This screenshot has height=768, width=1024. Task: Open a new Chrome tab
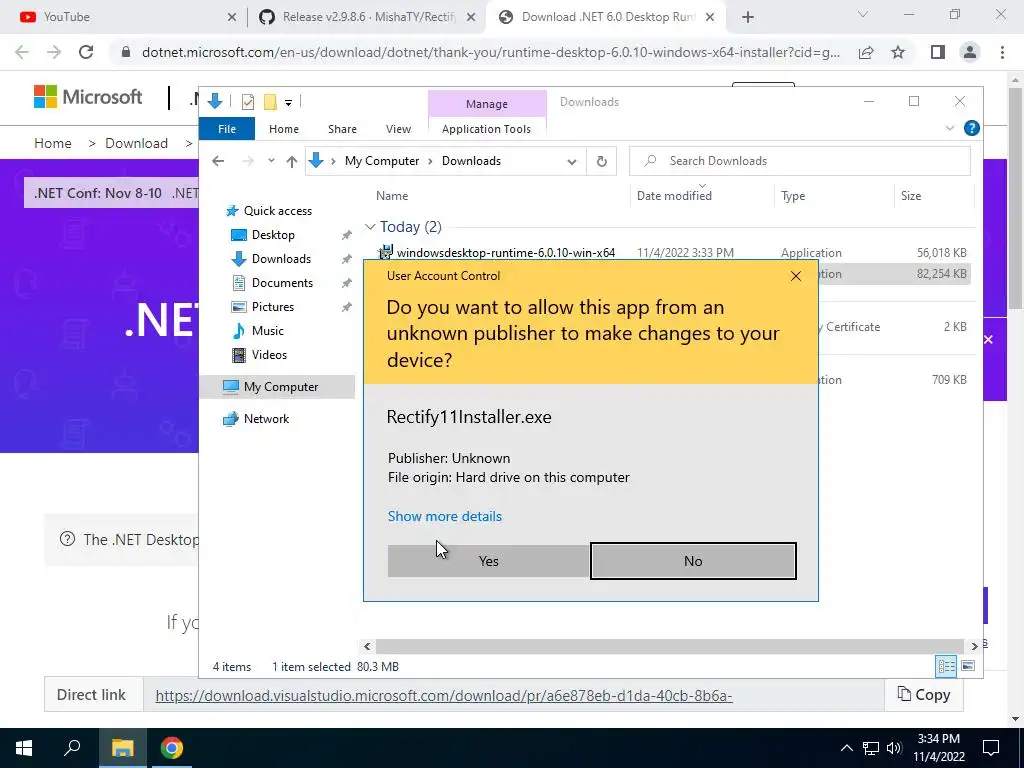pos(748,17)
